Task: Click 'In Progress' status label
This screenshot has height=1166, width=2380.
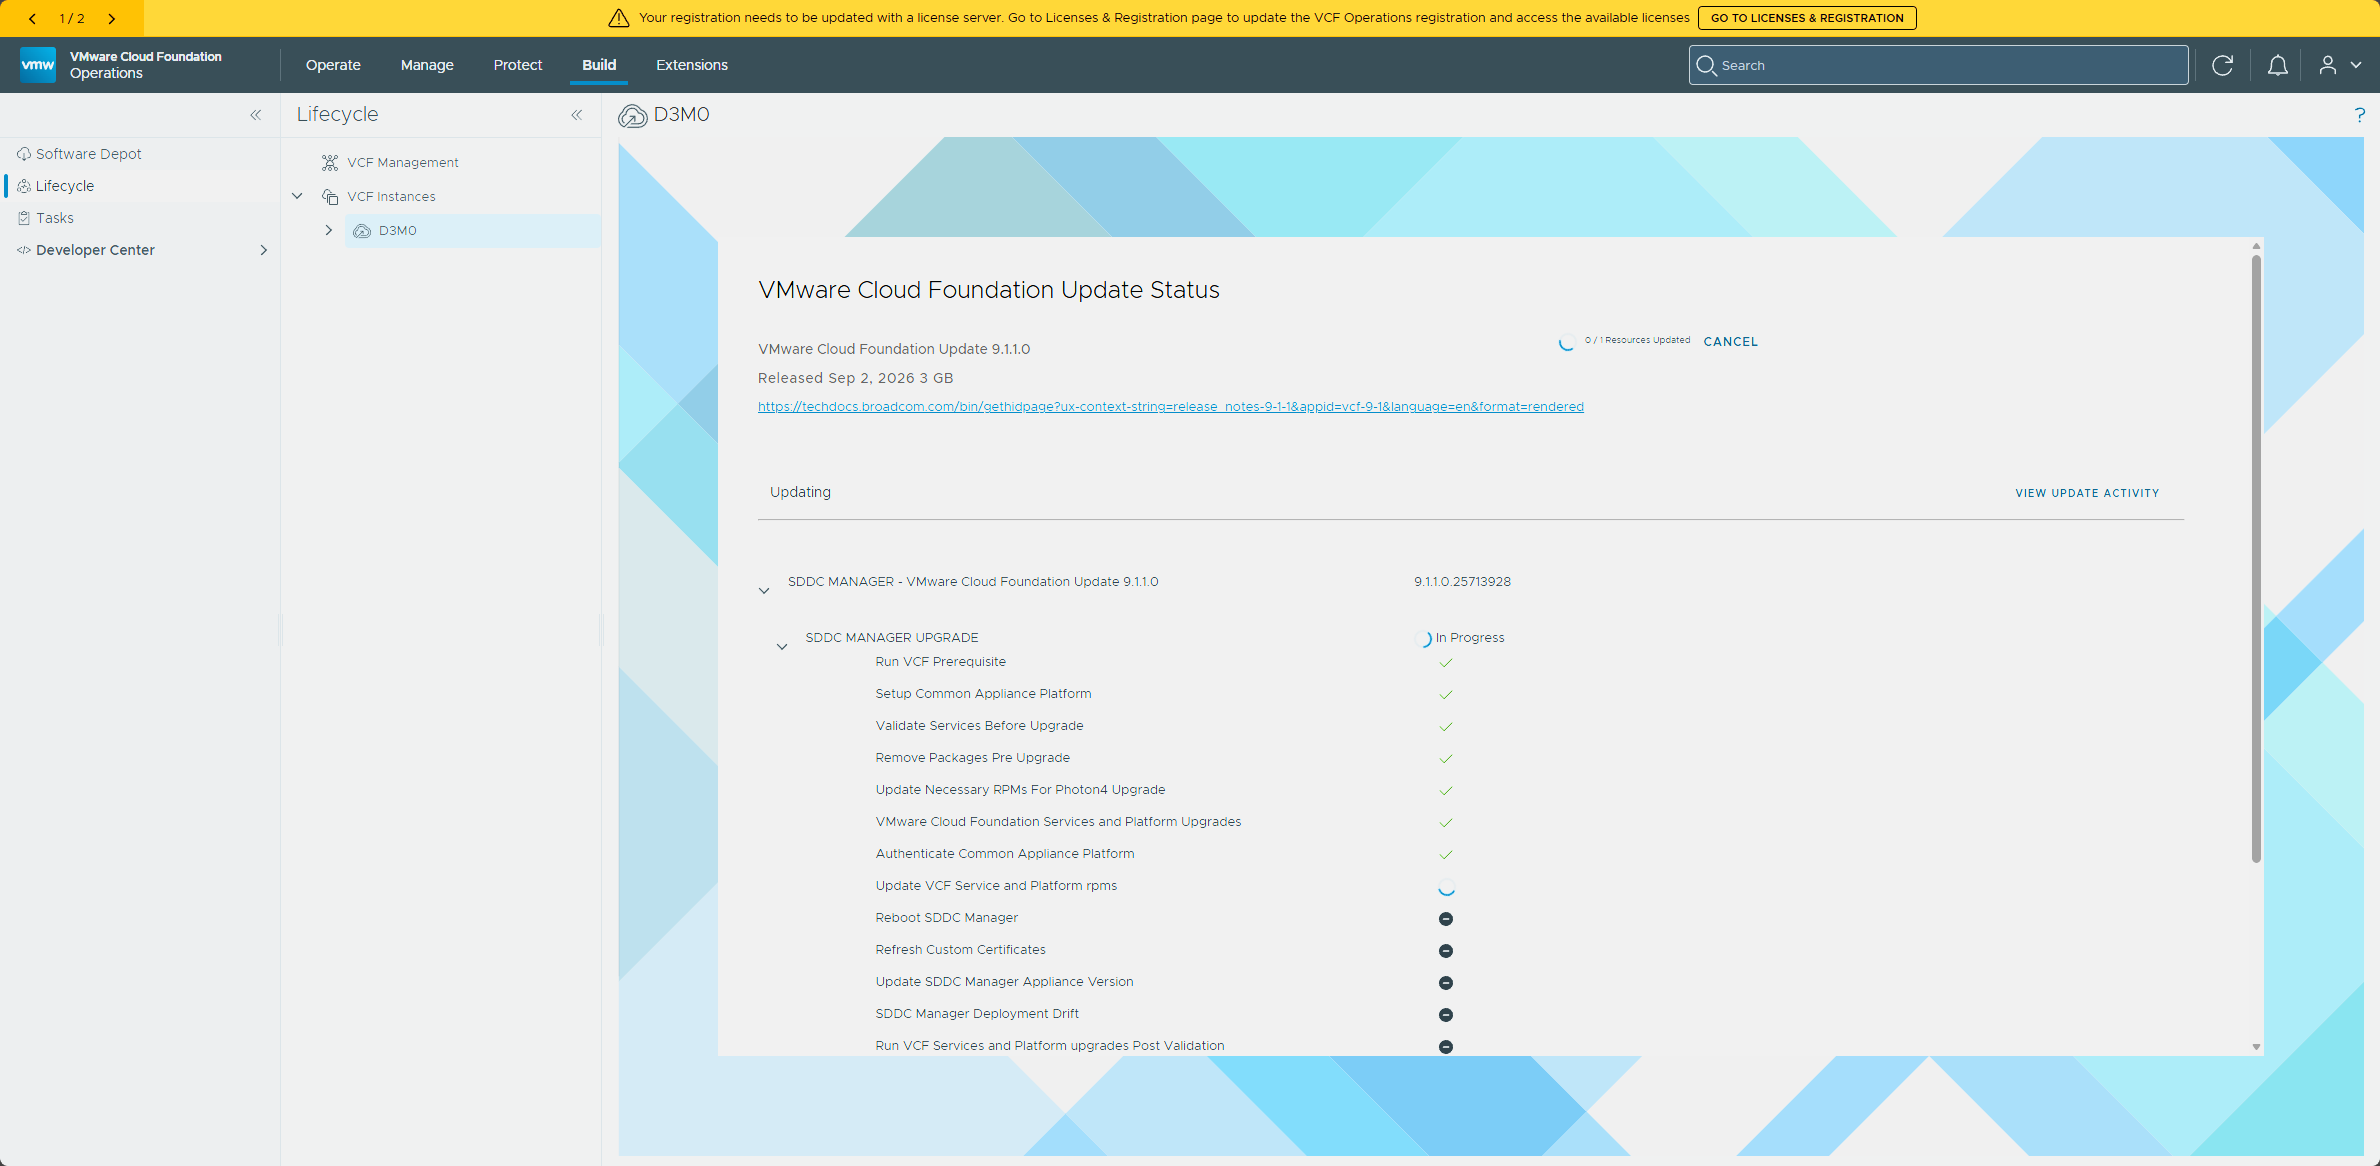Action: click(1470, 638)
